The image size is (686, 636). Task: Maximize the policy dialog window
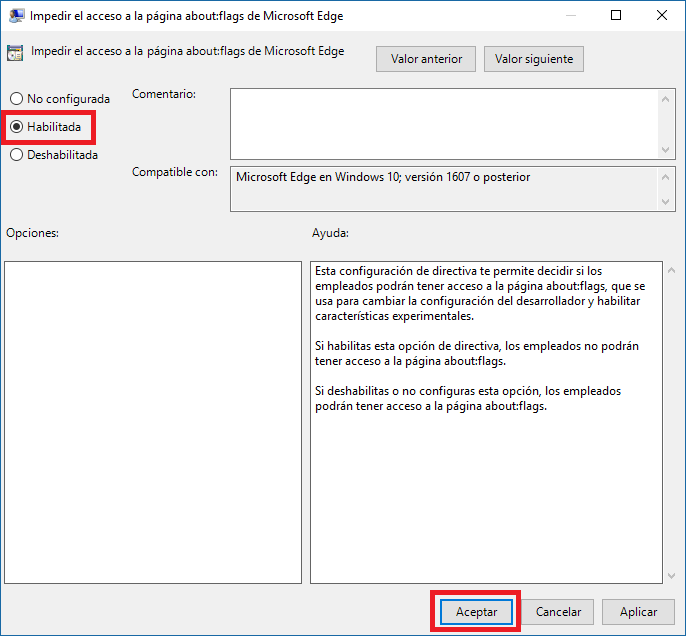click(x=616, y=15)
